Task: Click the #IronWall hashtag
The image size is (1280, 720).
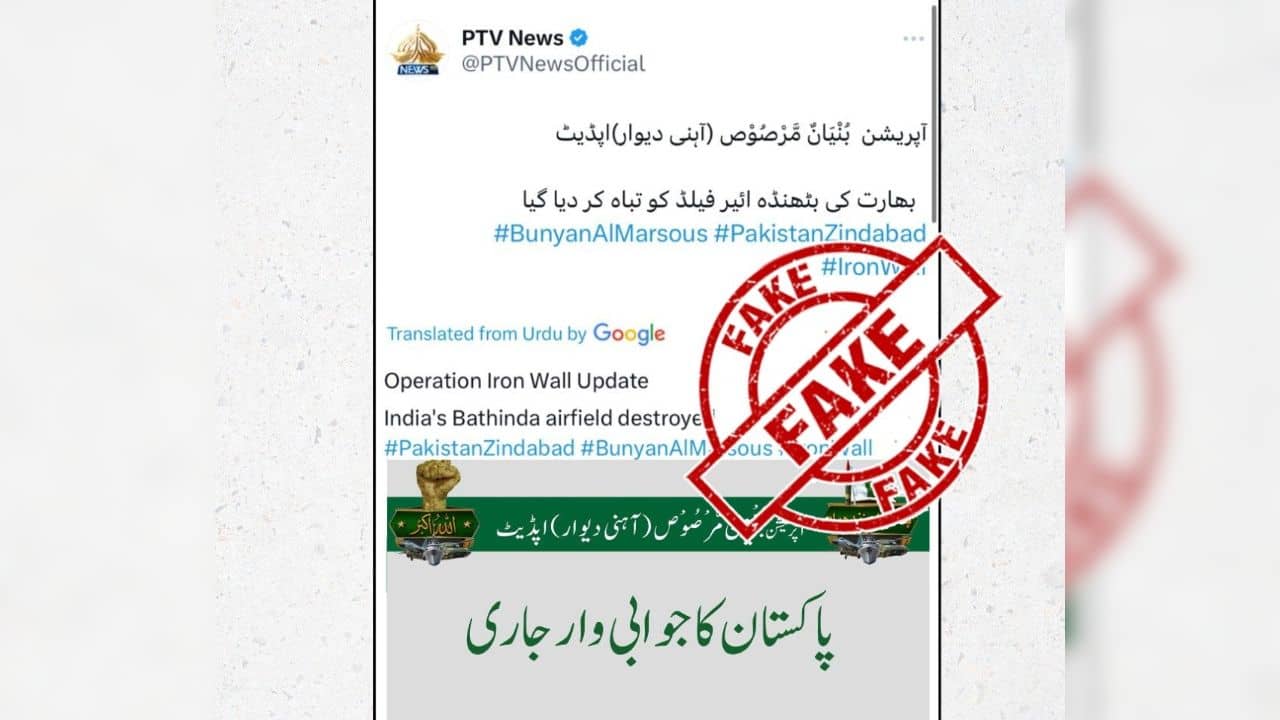Action: pos(872,266)
